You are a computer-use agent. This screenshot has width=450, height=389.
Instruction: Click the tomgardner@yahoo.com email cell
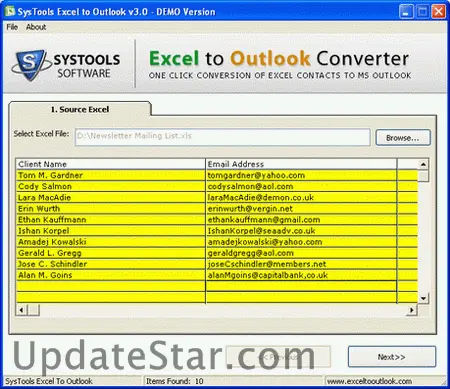(301, 175)
